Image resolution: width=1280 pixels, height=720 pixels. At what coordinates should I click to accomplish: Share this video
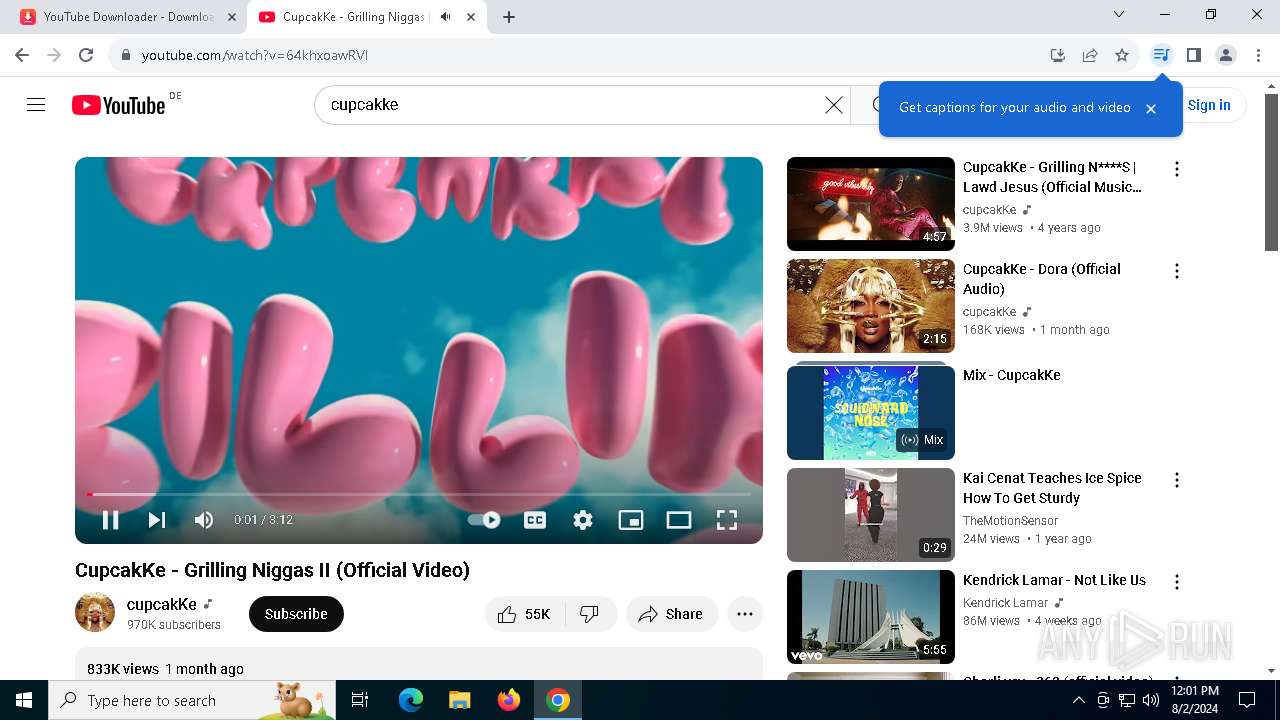point(672,614)
